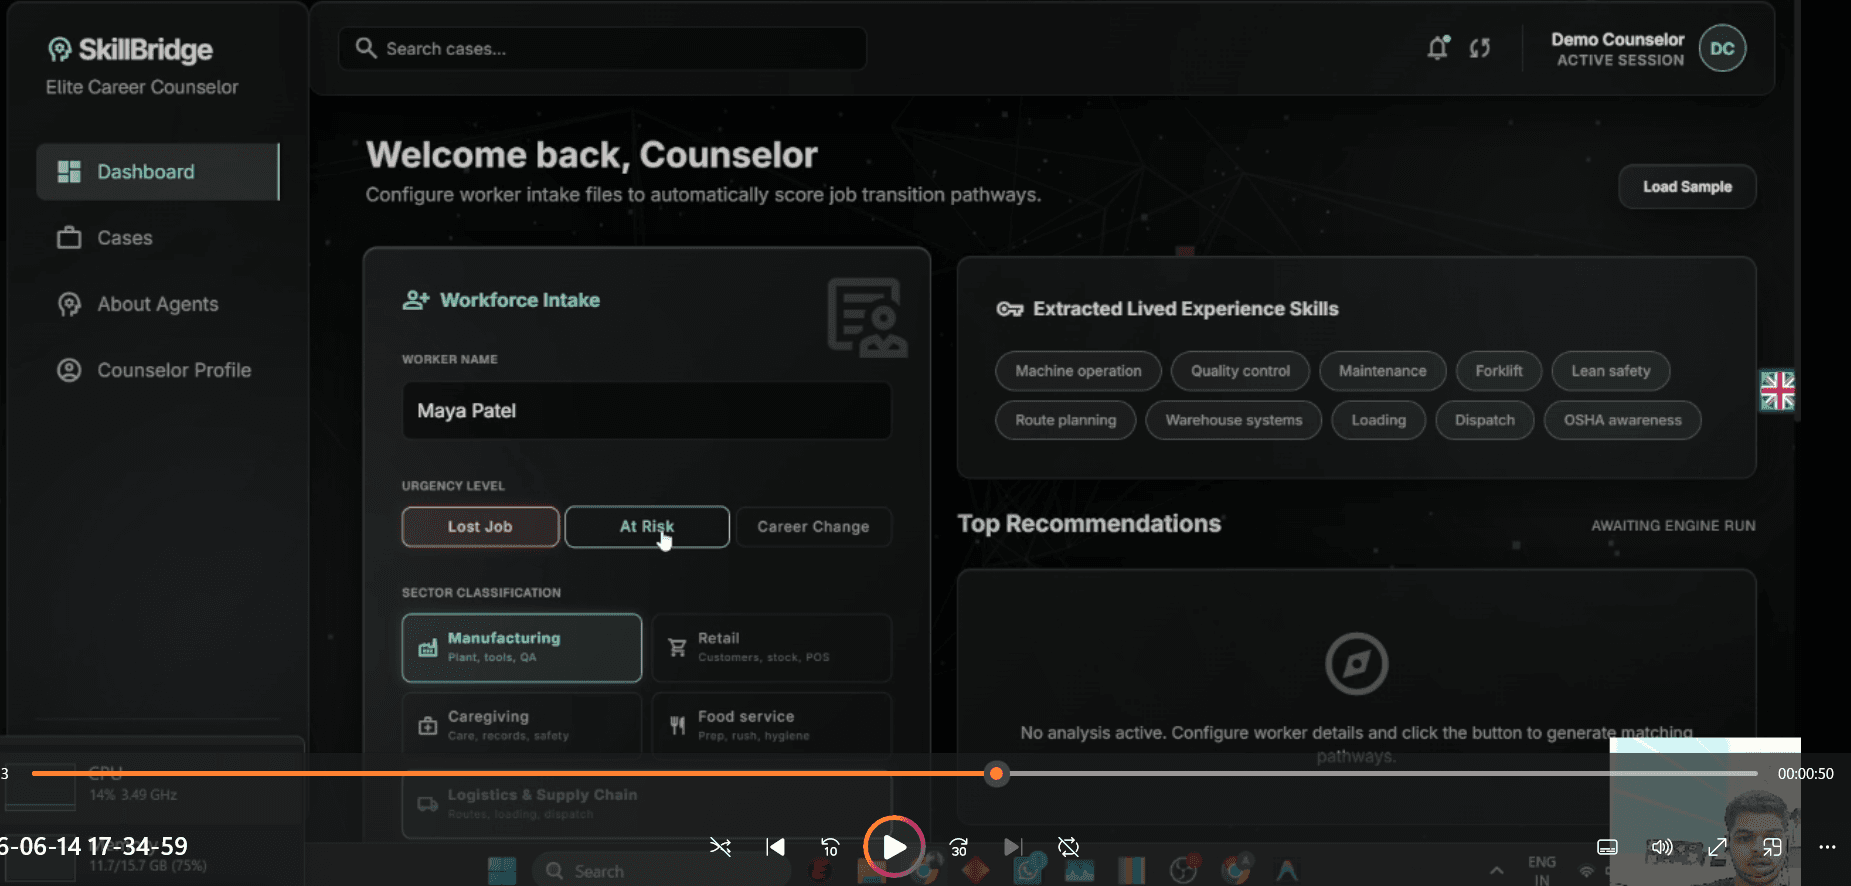
Task: Select At Risk urgency level
Action: point(647,527)
